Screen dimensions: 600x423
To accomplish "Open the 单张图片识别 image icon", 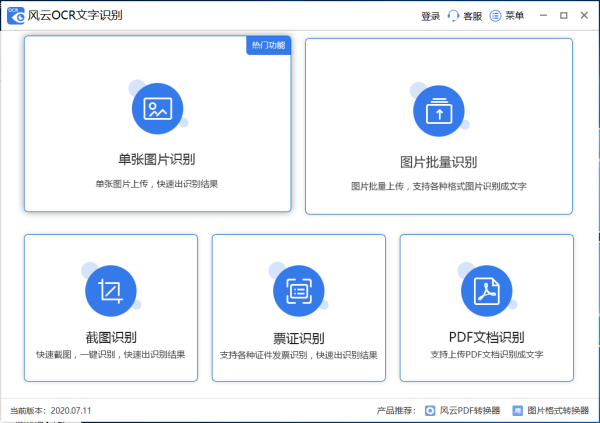I will (x=157, y=108).
